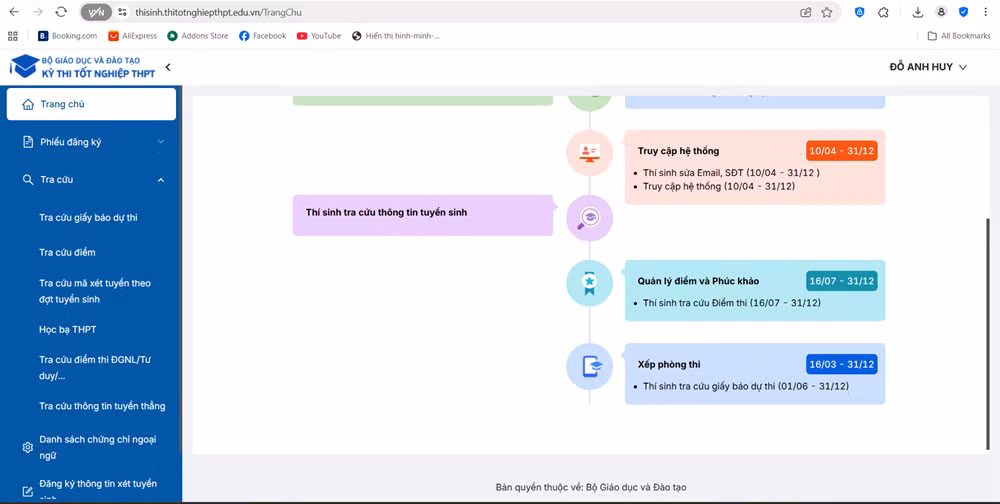Click the magnifier icon beside Tra cứu
The image size is (1000, 504).
[28, 180]
